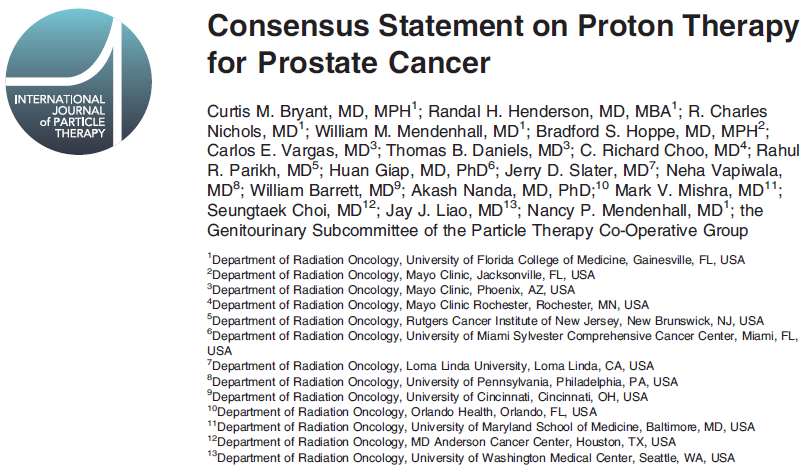Click author name Curtis M. Bryant

268,112
